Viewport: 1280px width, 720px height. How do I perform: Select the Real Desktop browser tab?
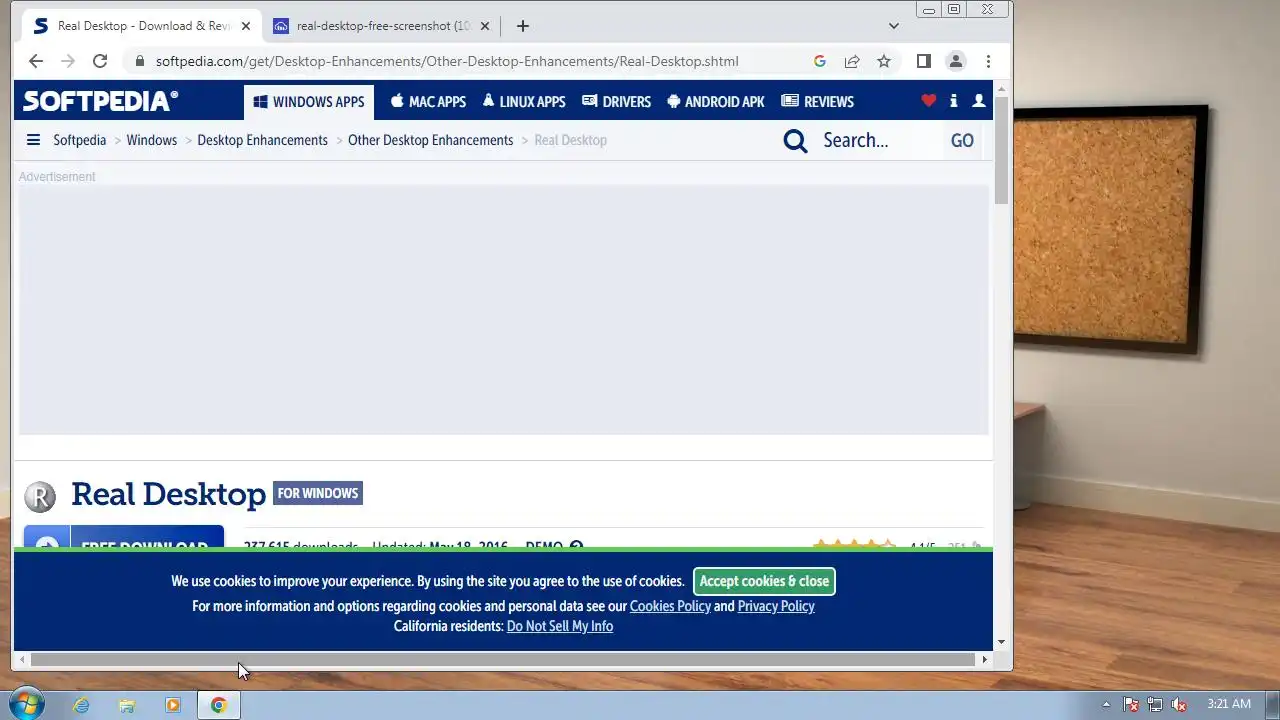[140, 26]
